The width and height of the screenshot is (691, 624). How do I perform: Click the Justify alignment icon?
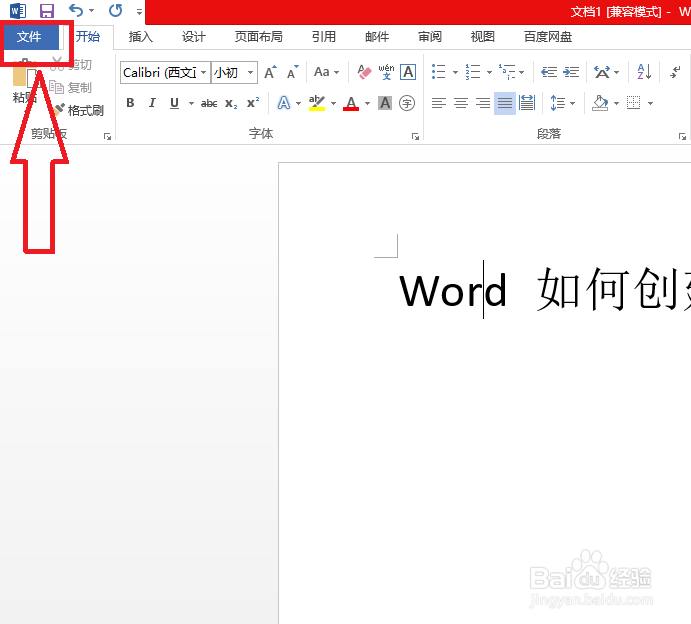pyautogui.click(x=505, y=104)
